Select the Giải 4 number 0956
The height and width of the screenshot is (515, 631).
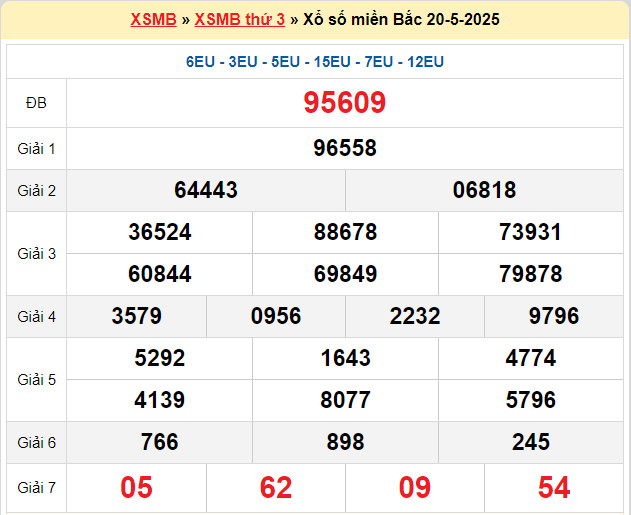tap(276, 316)
